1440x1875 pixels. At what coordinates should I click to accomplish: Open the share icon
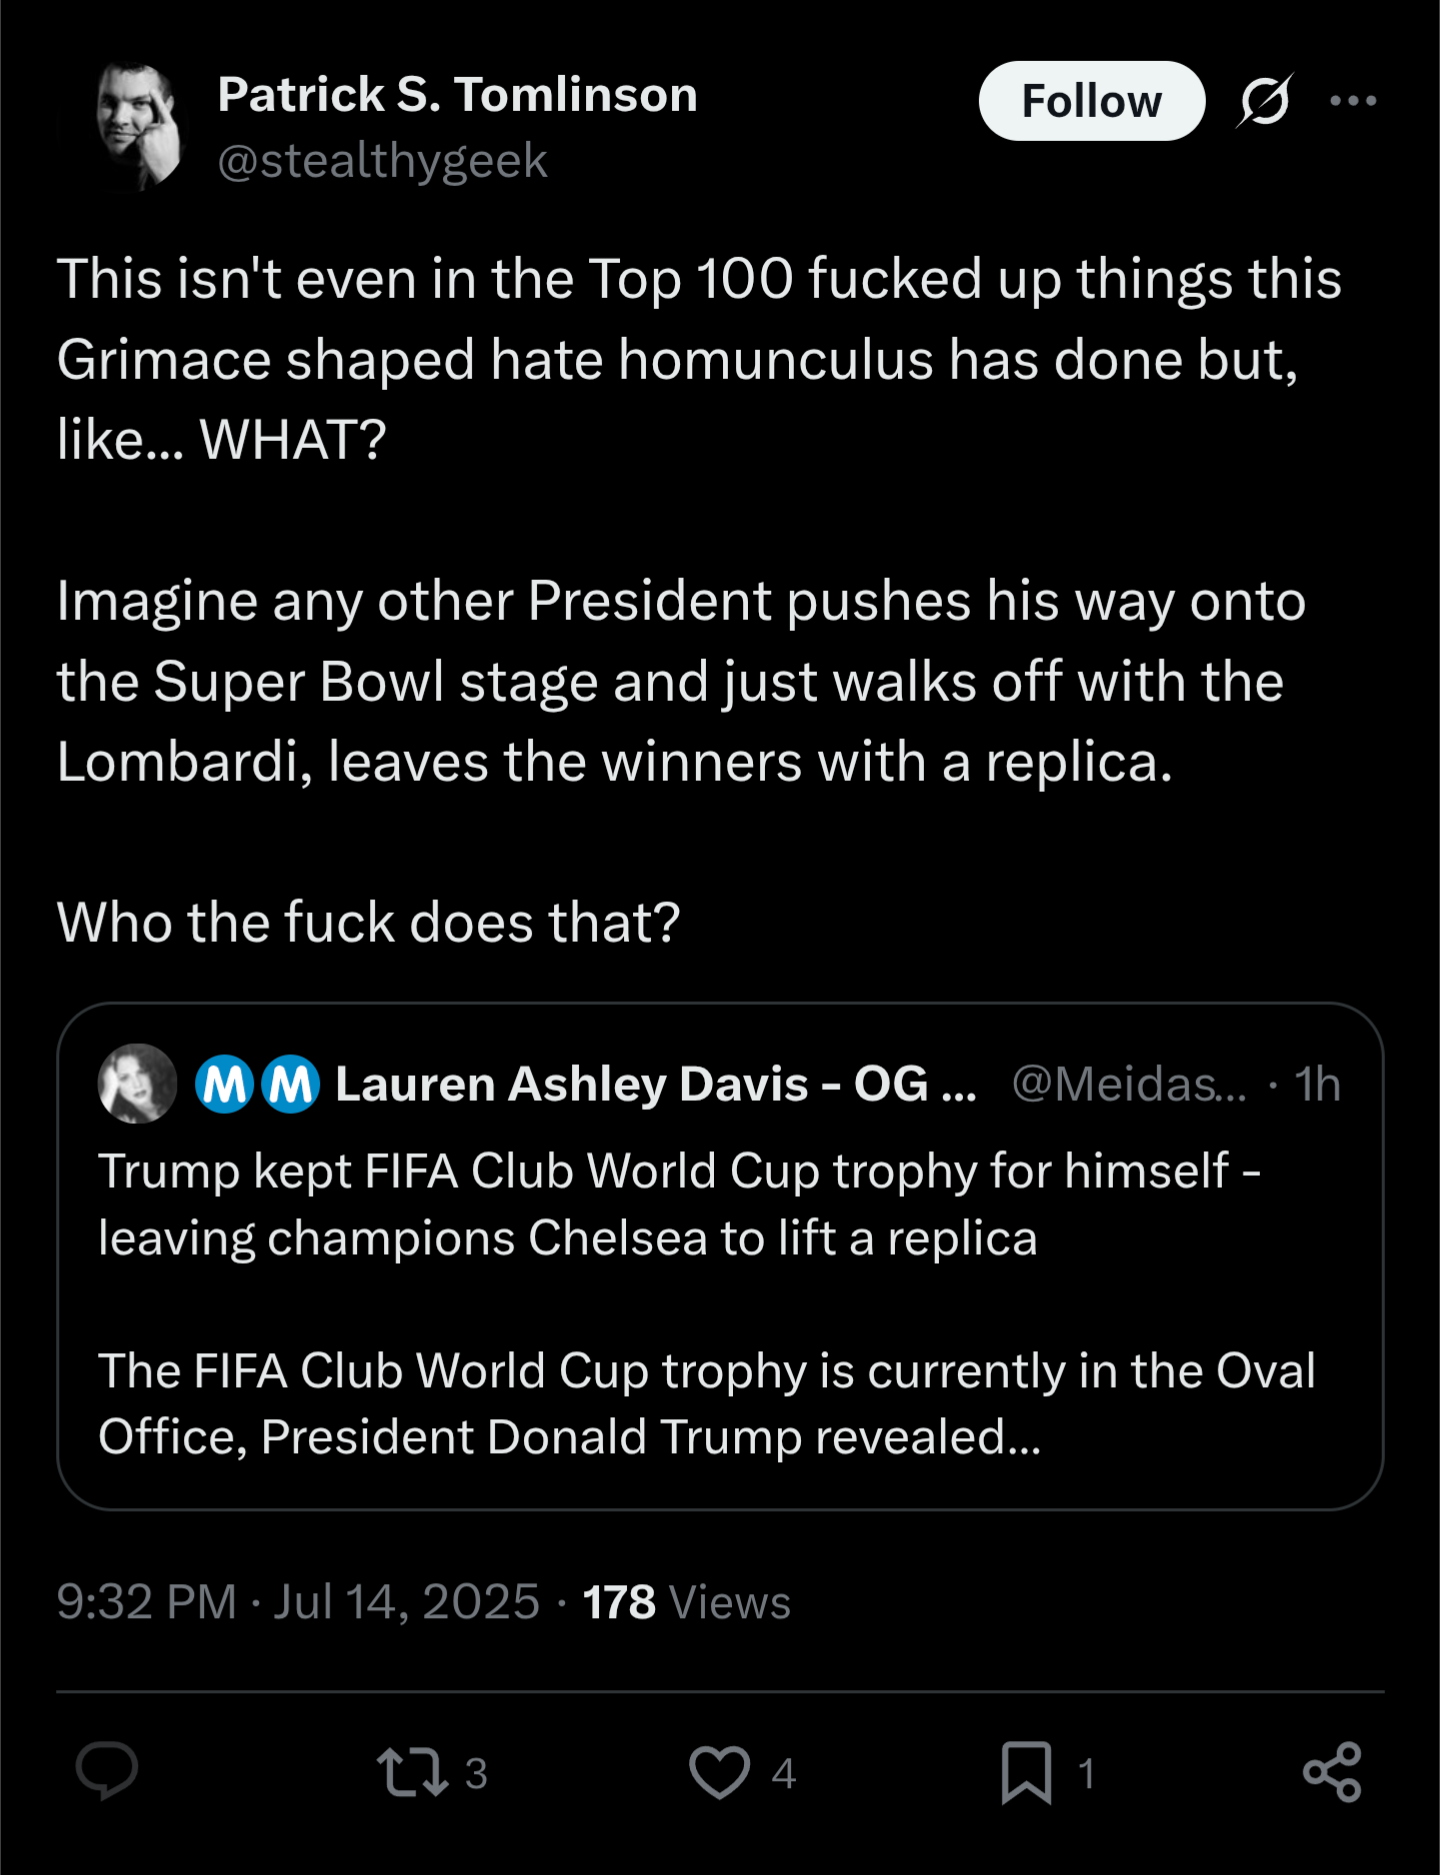click(x=1333, y=1771)
